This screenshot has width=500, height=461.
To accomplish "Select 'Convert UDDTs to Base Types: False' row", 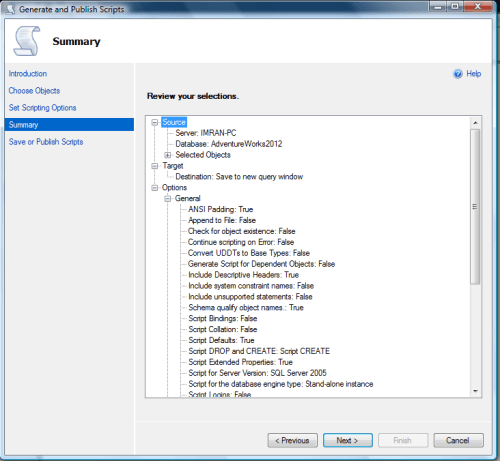I will [249, 253].
